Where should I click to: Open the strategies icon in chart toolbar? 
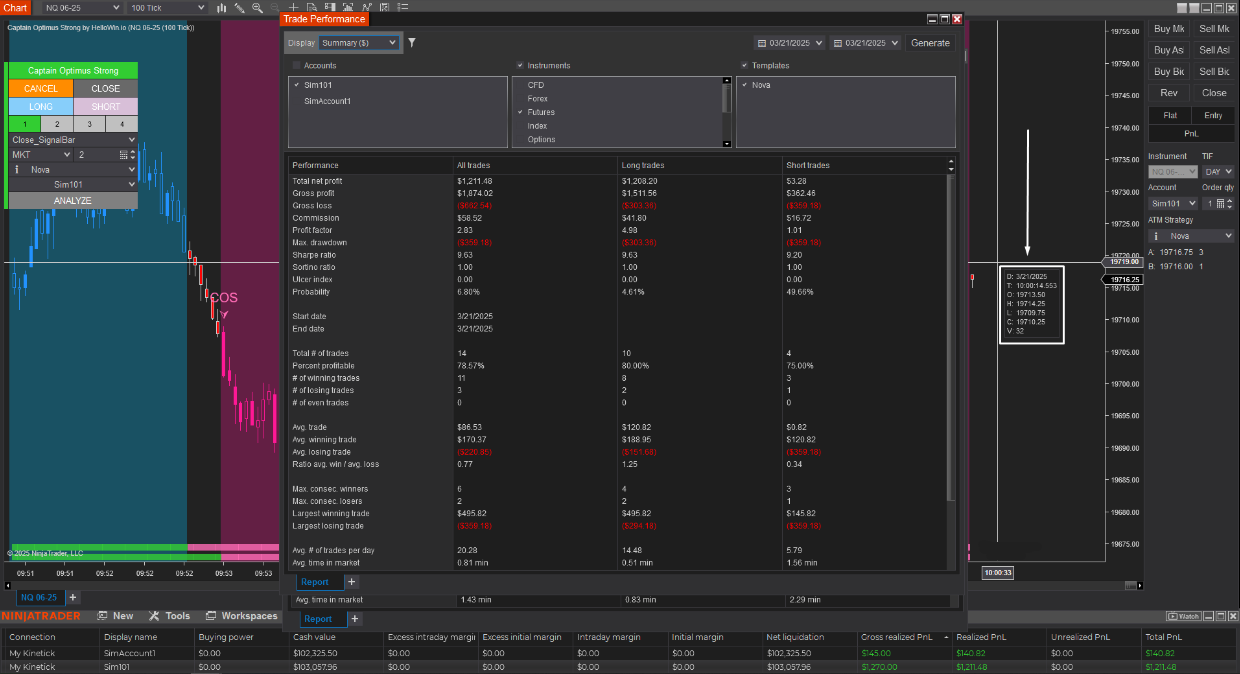tap(385, 7)
